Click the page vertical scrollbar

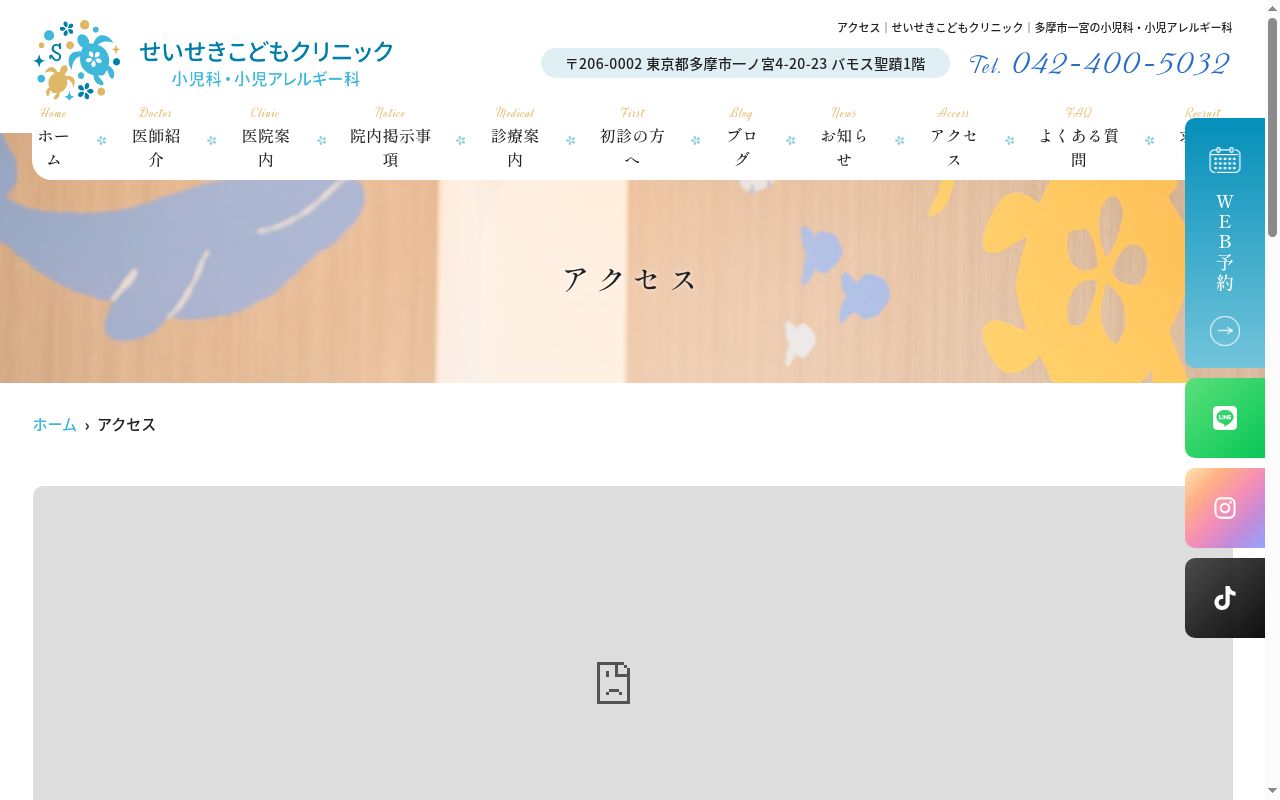pos(1272,128)
